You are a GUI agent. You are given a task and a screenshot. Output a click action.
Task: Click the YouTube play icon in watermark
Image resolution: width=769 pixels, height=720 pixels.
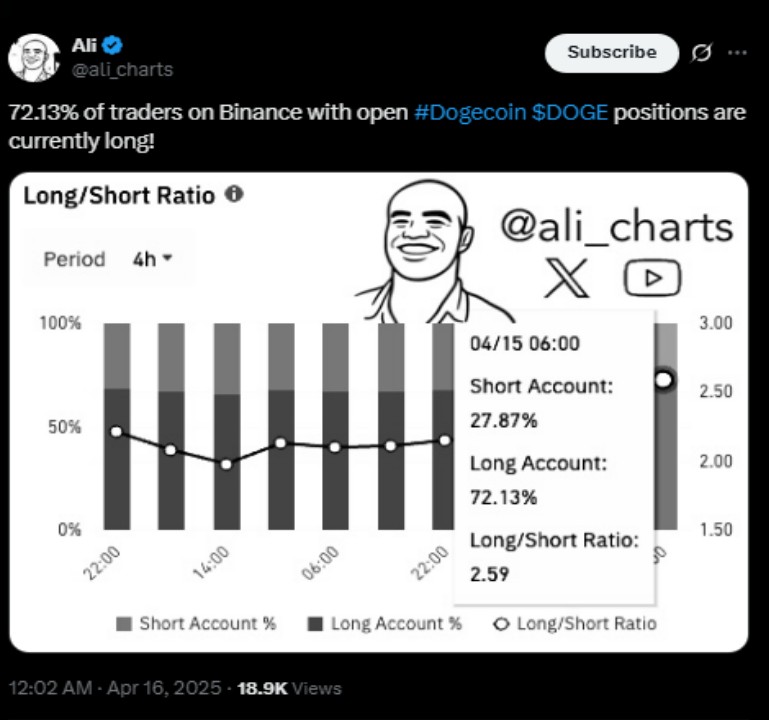652,278
